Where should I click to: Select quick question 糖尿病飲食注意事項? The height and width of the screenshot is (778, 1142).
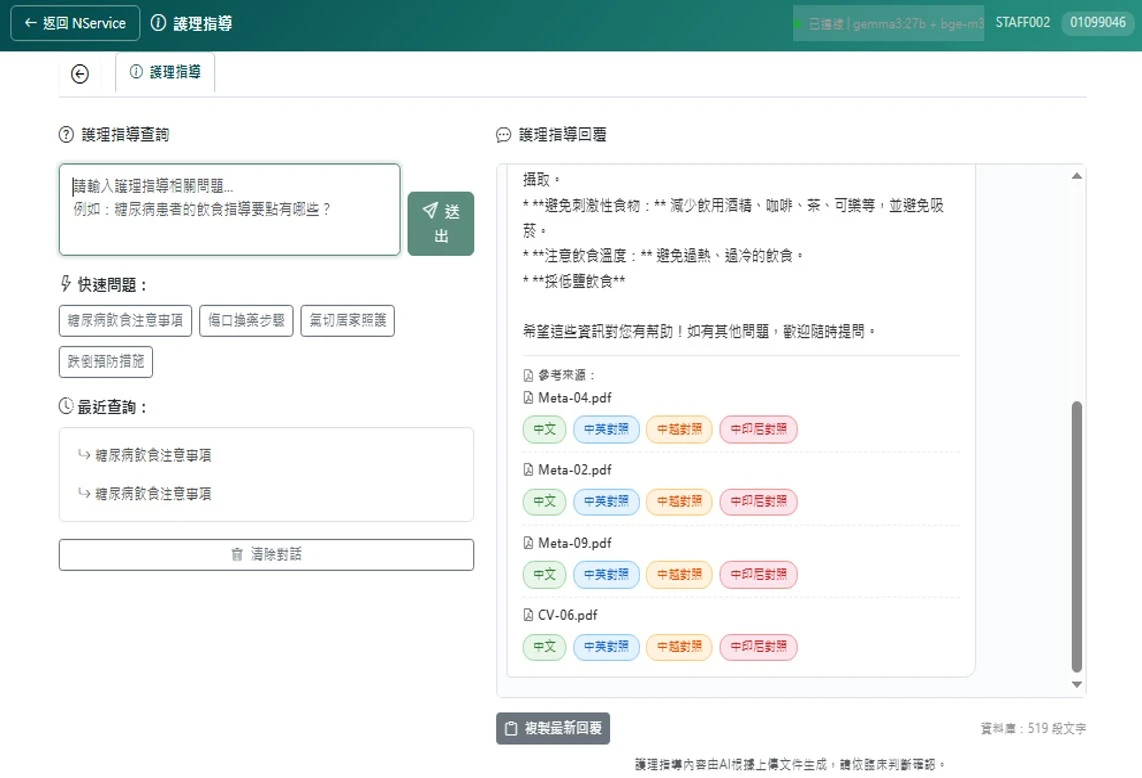pos(125,321)
